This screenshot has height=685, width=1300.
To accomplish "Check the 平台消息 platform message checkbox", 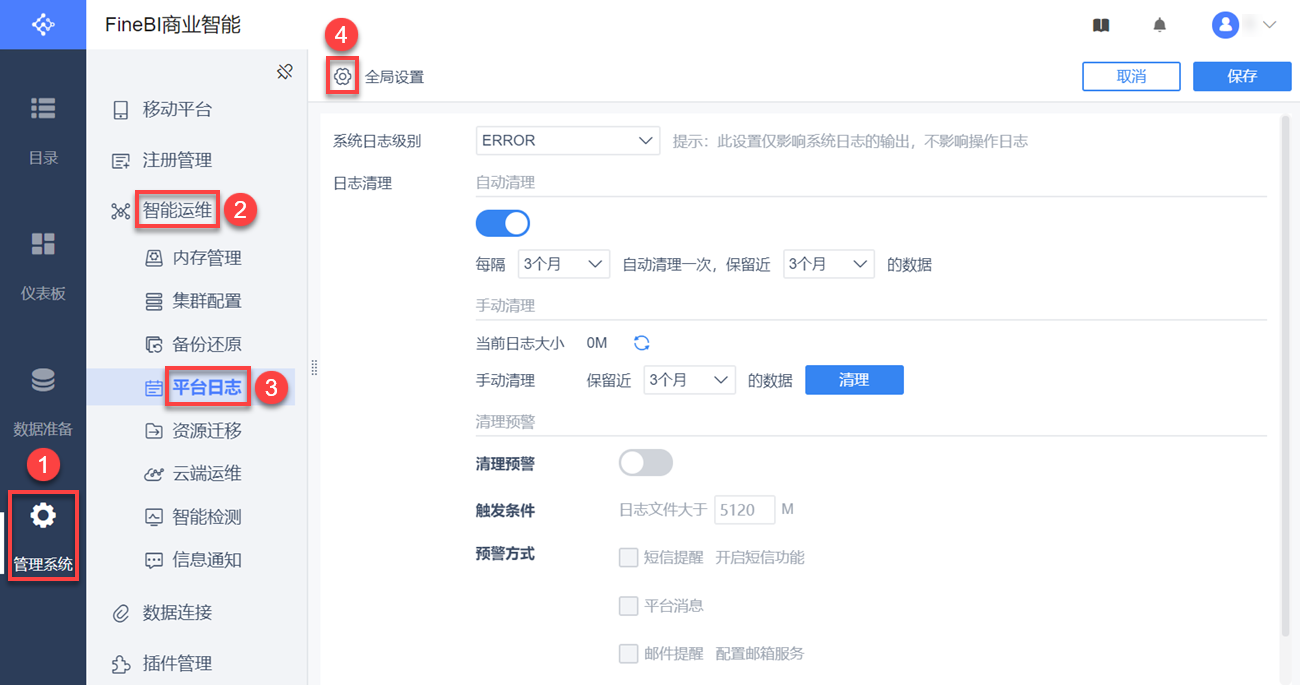I will pos(628,605).
